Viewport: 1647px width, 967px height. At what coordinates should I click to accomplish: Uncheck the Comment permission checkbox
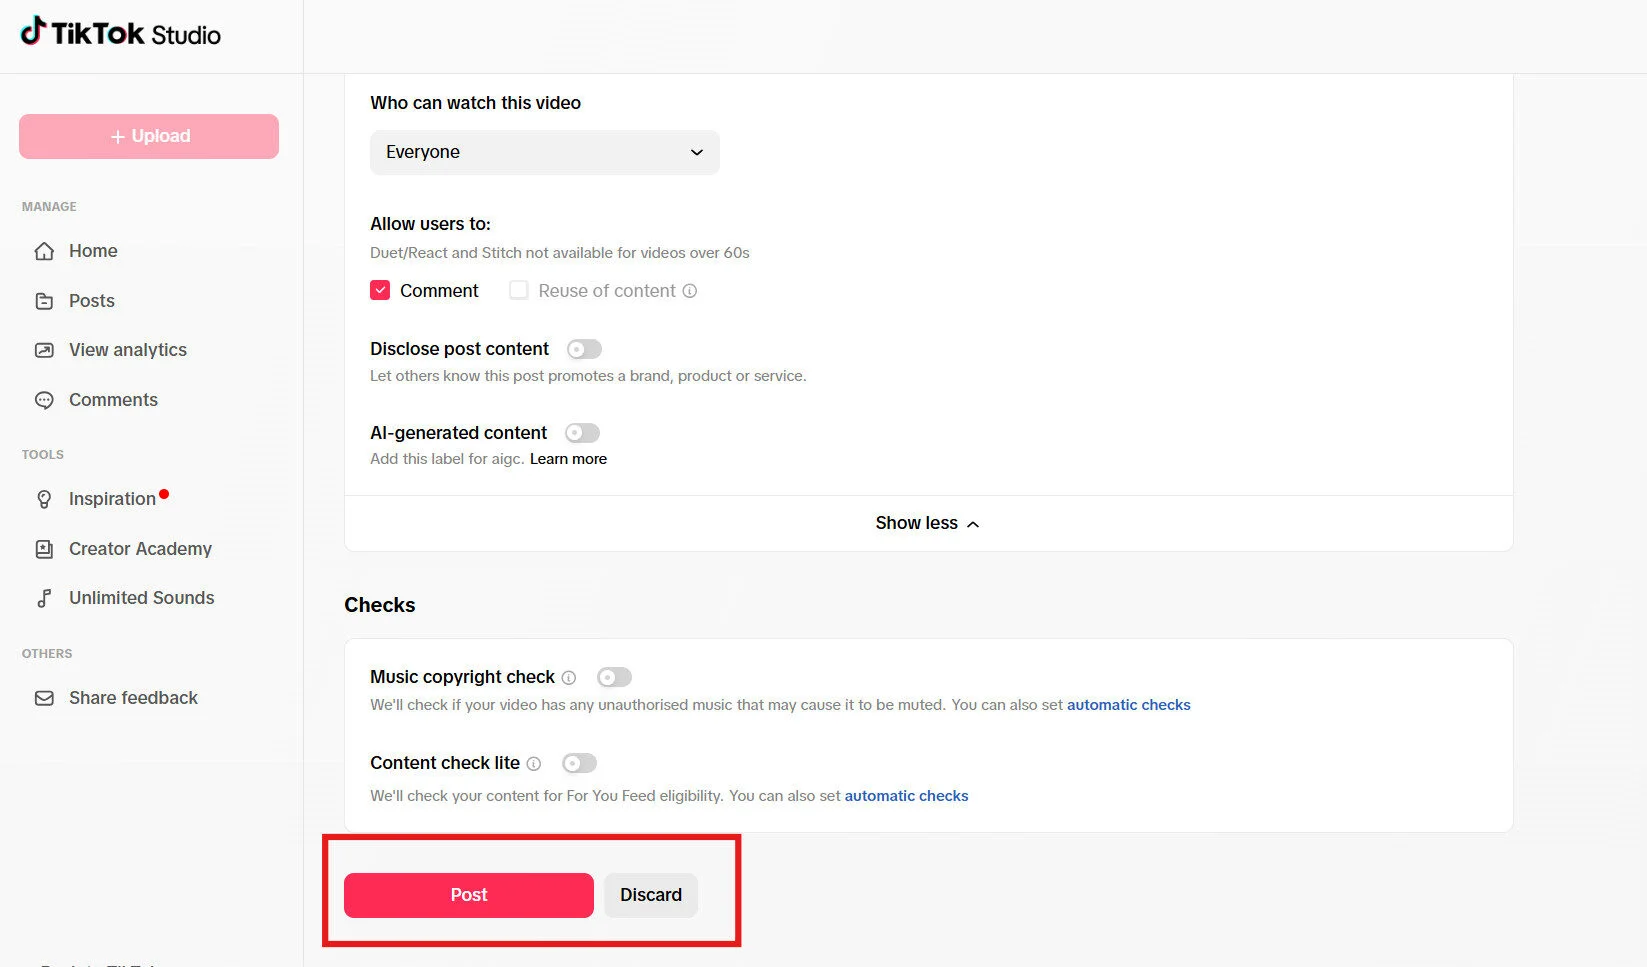(x=380, y=290)
